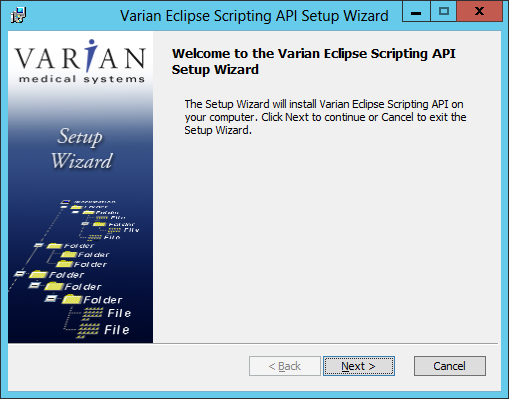
Task: Close the Setup Wizard window
Action: (x=479, y=12)
